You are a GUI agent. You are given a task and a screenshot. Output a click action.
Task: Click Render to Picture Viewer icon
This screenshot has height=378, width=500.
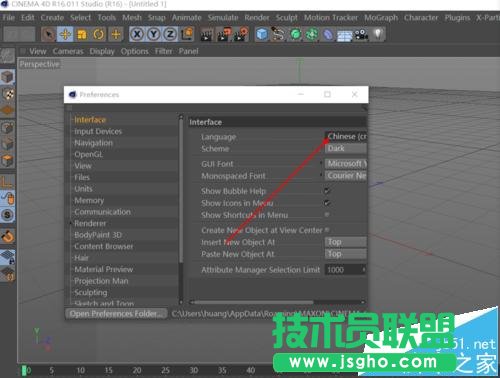tap(224, 34)
